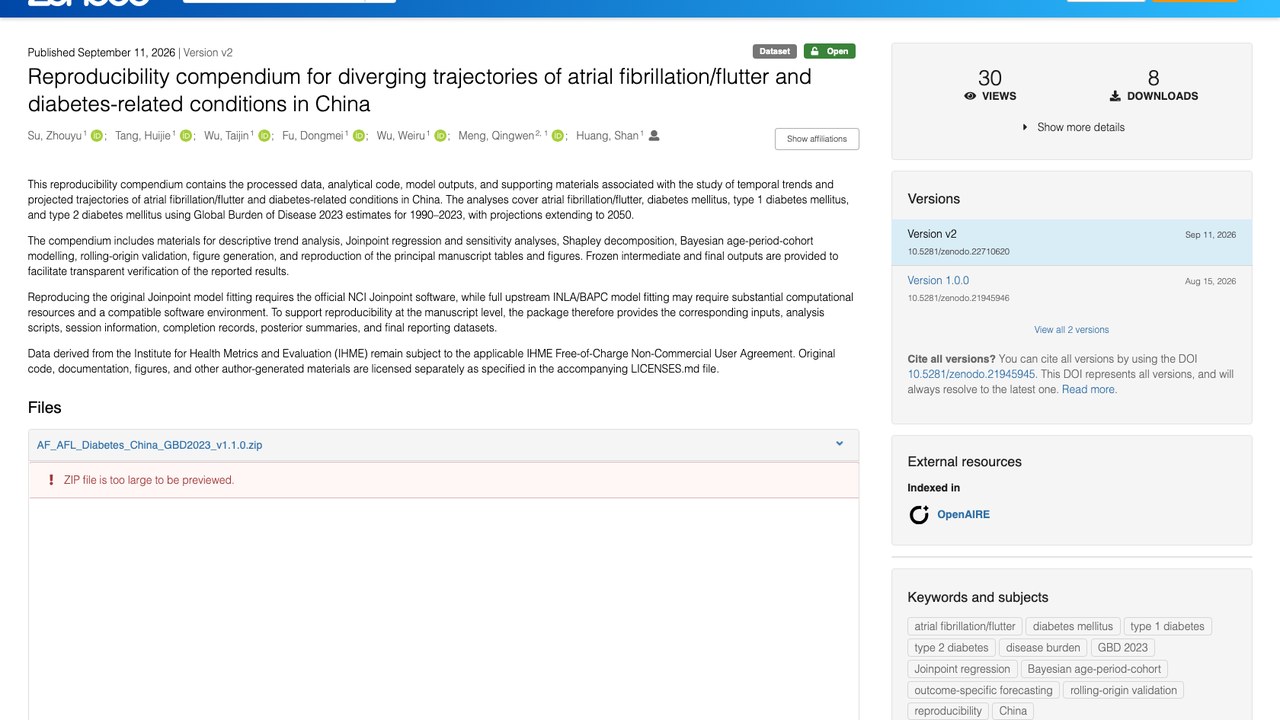The width and height of the screenshot is (1280, 720).
Task: Click author name Meng, Qingwen
Action: 496,136
